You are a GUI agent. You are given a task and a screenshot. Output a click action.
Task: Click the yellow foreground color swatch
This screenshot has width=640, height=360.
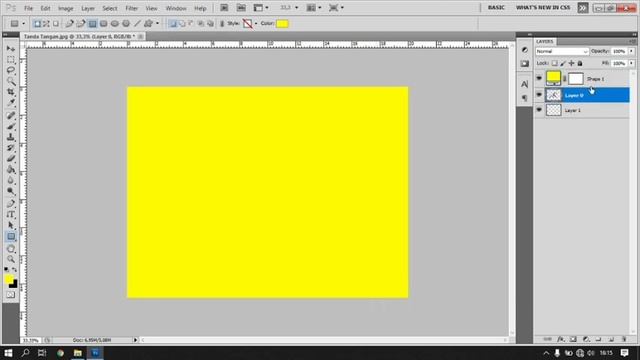[9, 279]
